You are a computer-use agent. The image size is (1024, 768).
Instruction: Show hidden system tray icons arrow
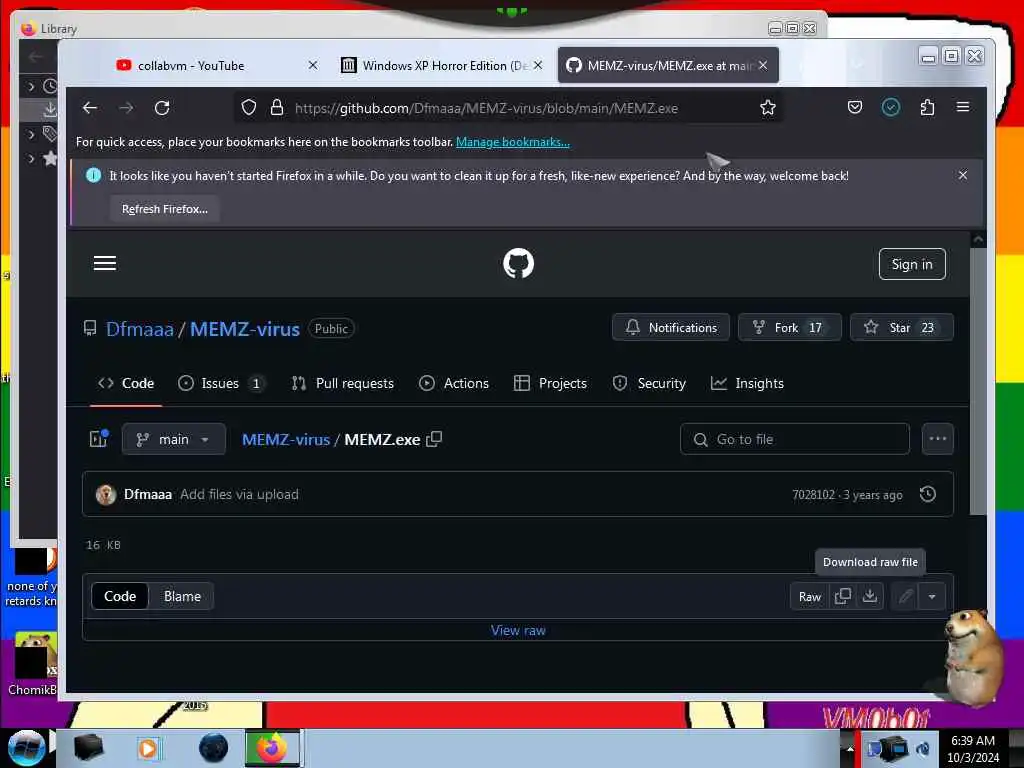tap(850, 748)
